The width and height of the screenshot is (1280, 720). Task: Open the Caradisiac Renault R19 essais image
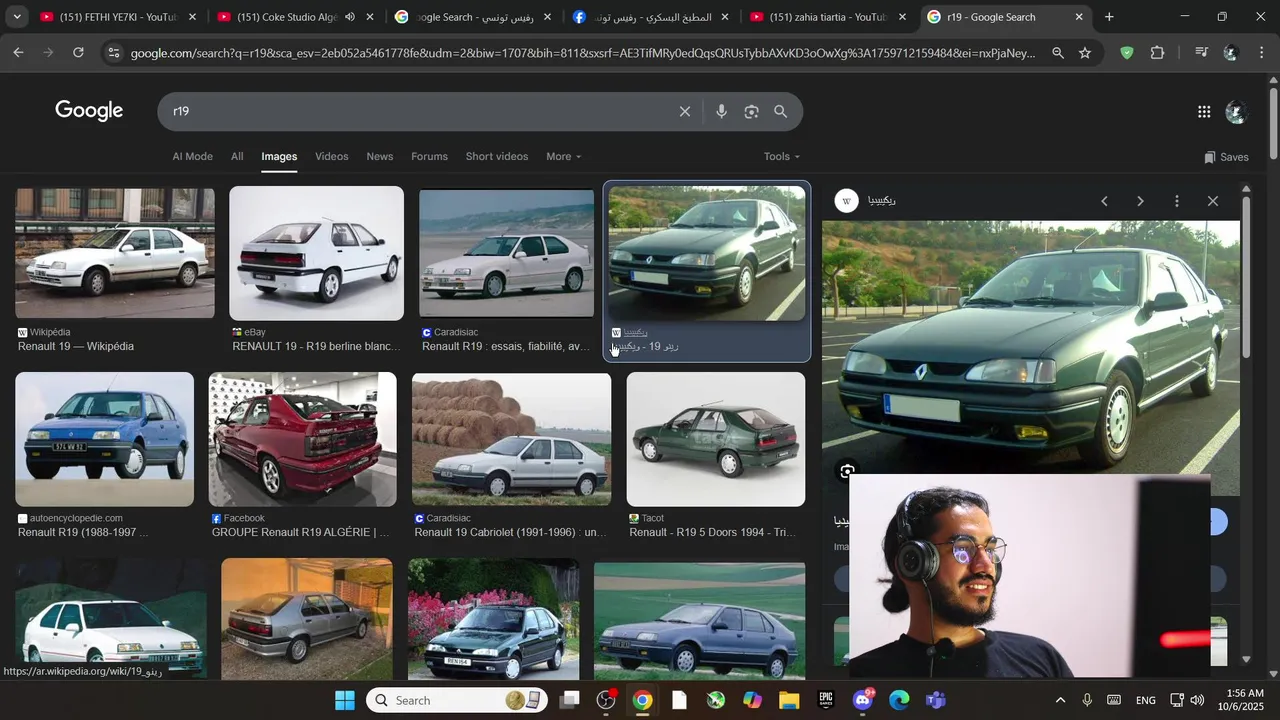pyautogui.click(x=506, y=254)
